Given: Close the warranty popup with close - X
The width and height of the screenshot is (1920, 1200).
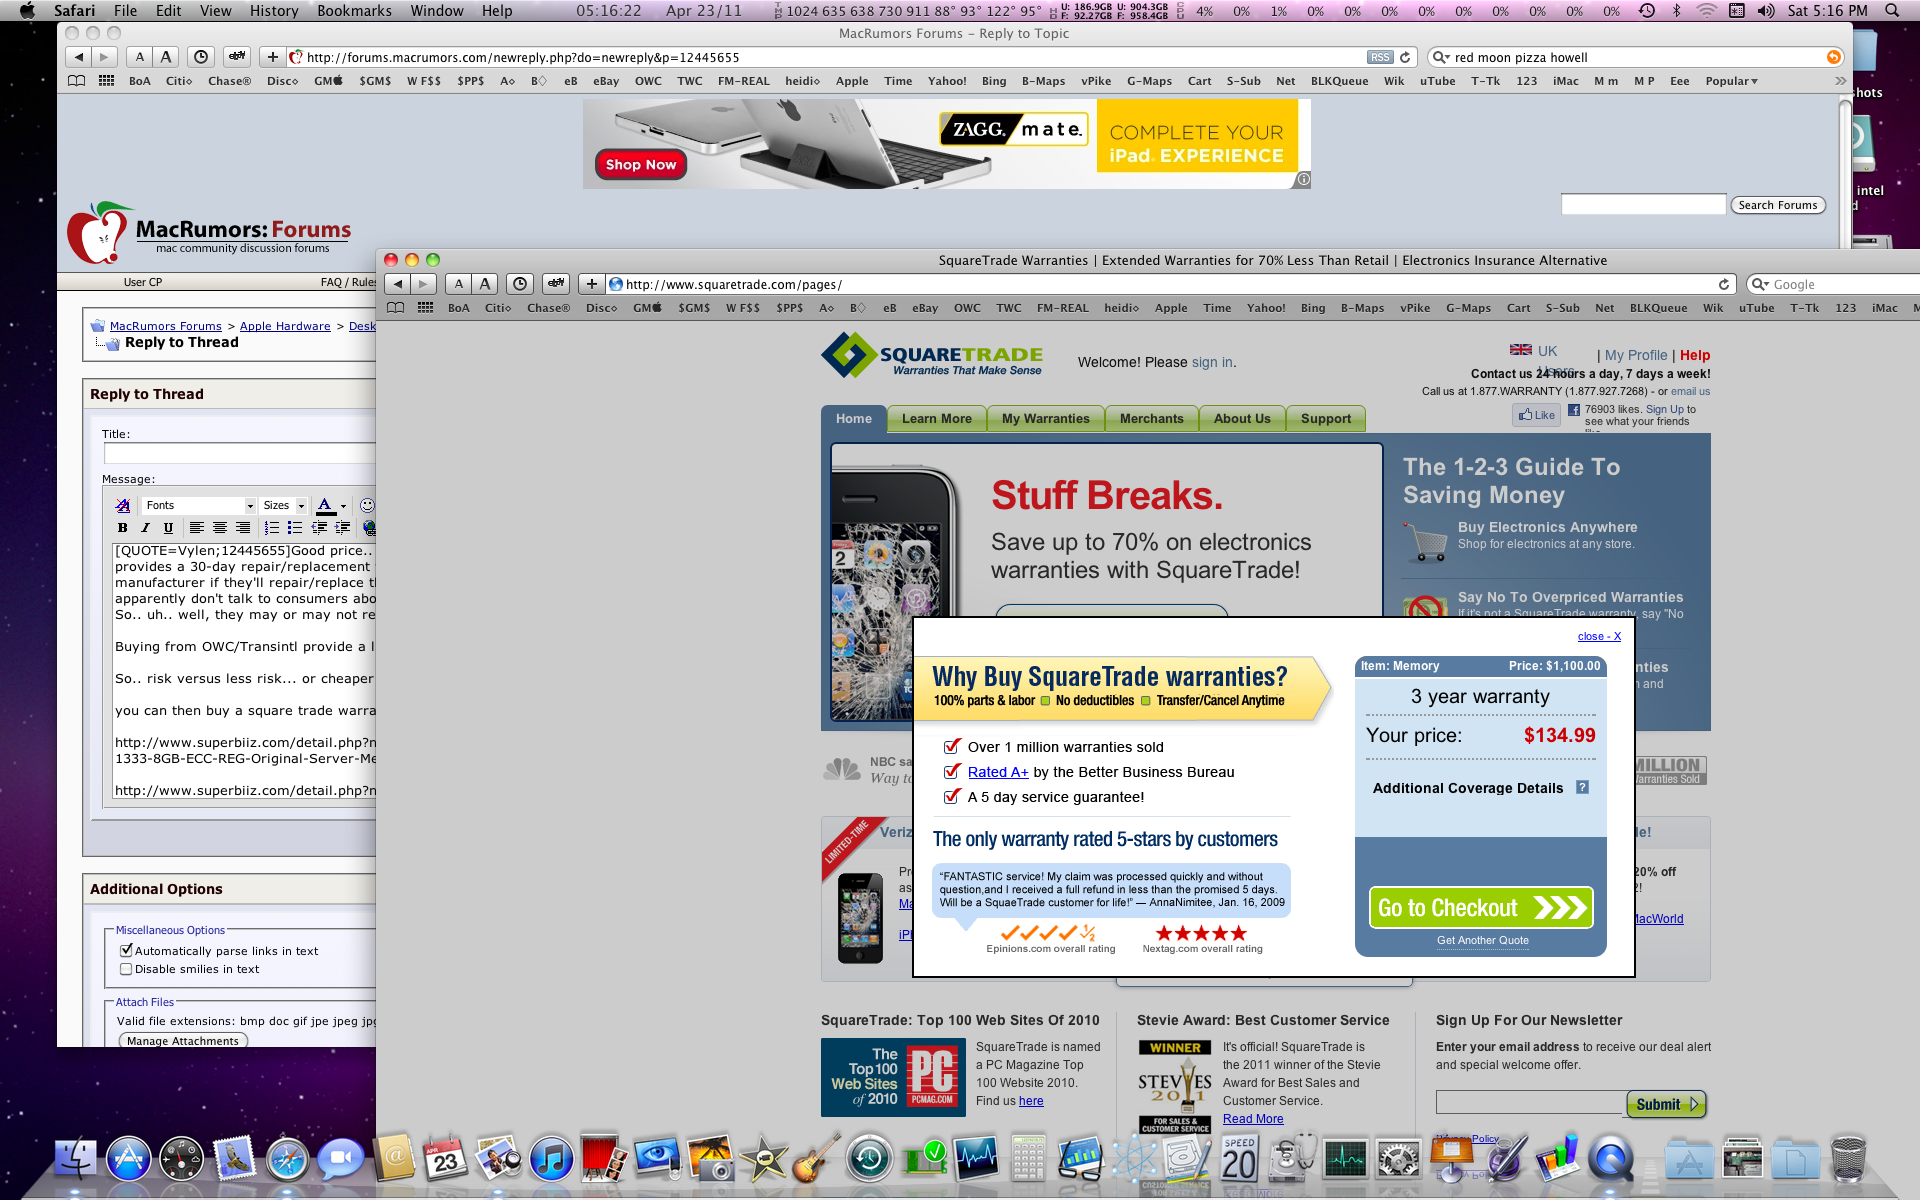Looking at the screenshot, I should pyautogui.click(x=1599, y=636).
